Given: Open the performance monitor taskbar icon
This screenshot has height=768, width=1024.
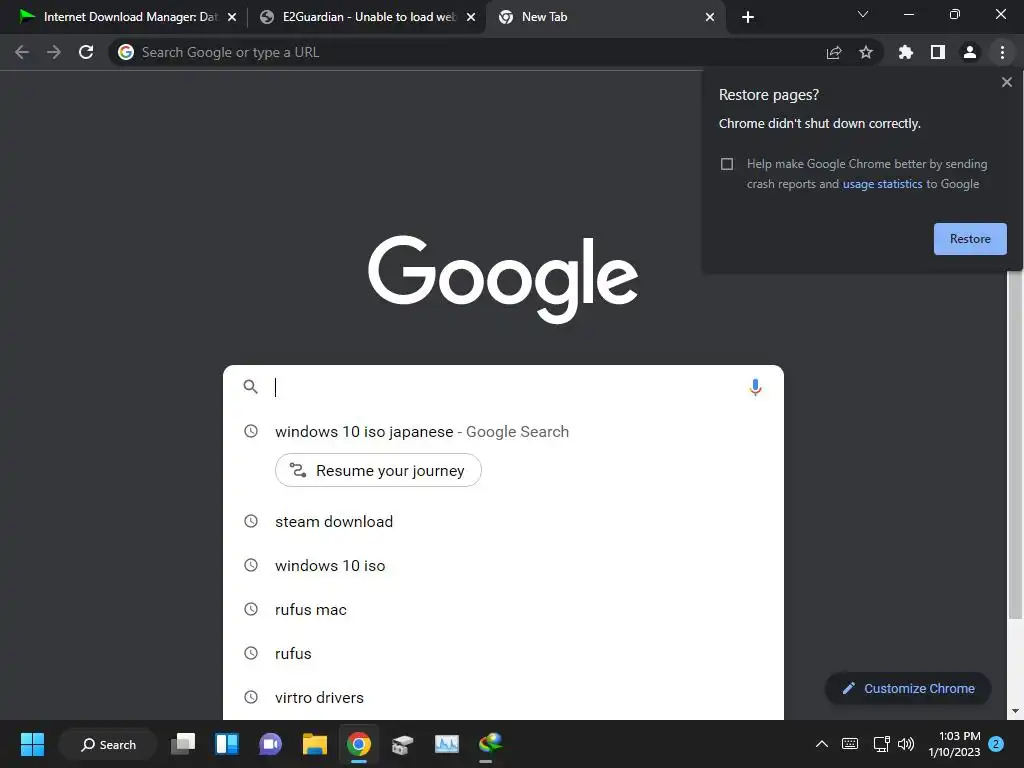Looking at the screenshot, I should 447,744.
